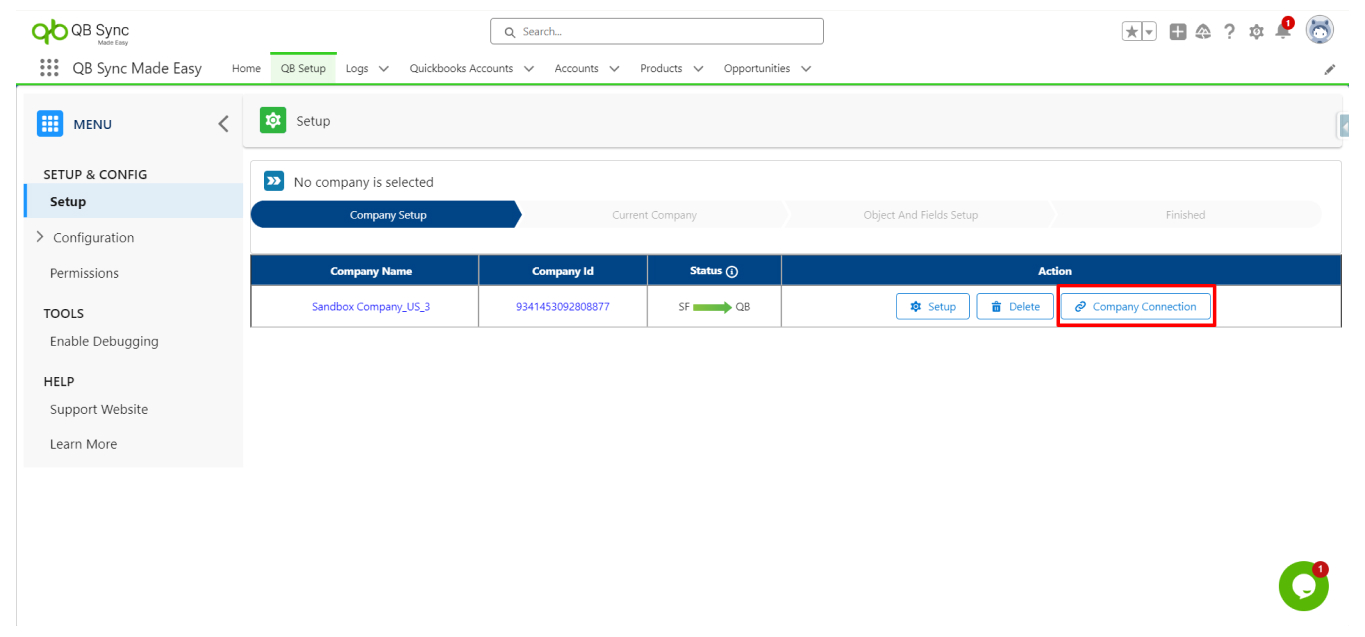Collapse the MENU sidebar with chevron

223,124
